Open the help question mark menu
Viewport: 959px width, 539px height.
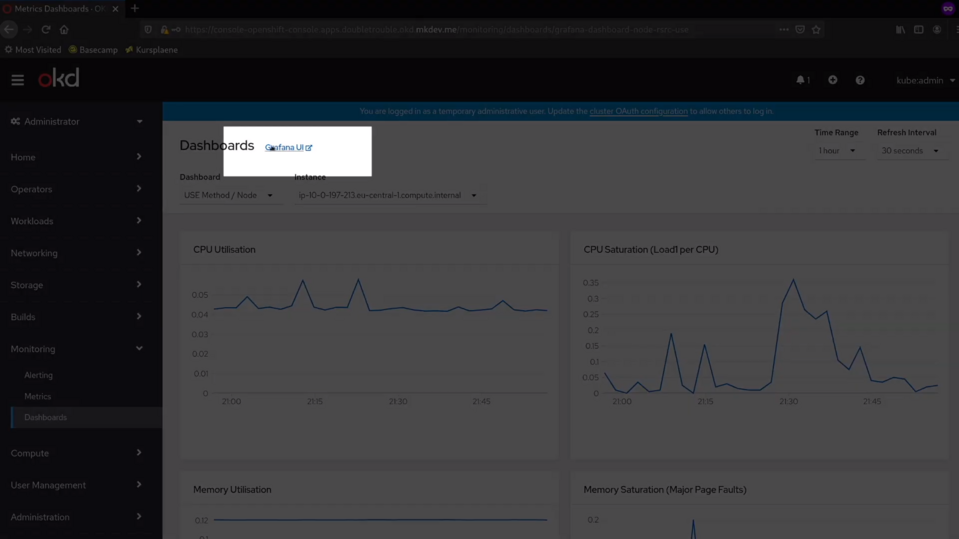click(x=860, y=80)
